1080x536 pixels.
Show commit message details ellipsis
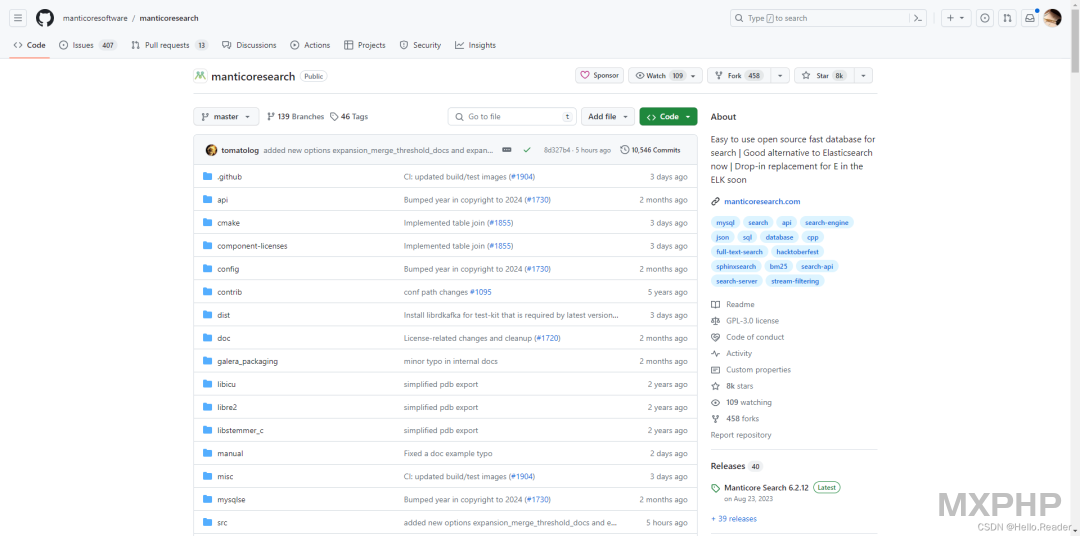tap(507, 150)
